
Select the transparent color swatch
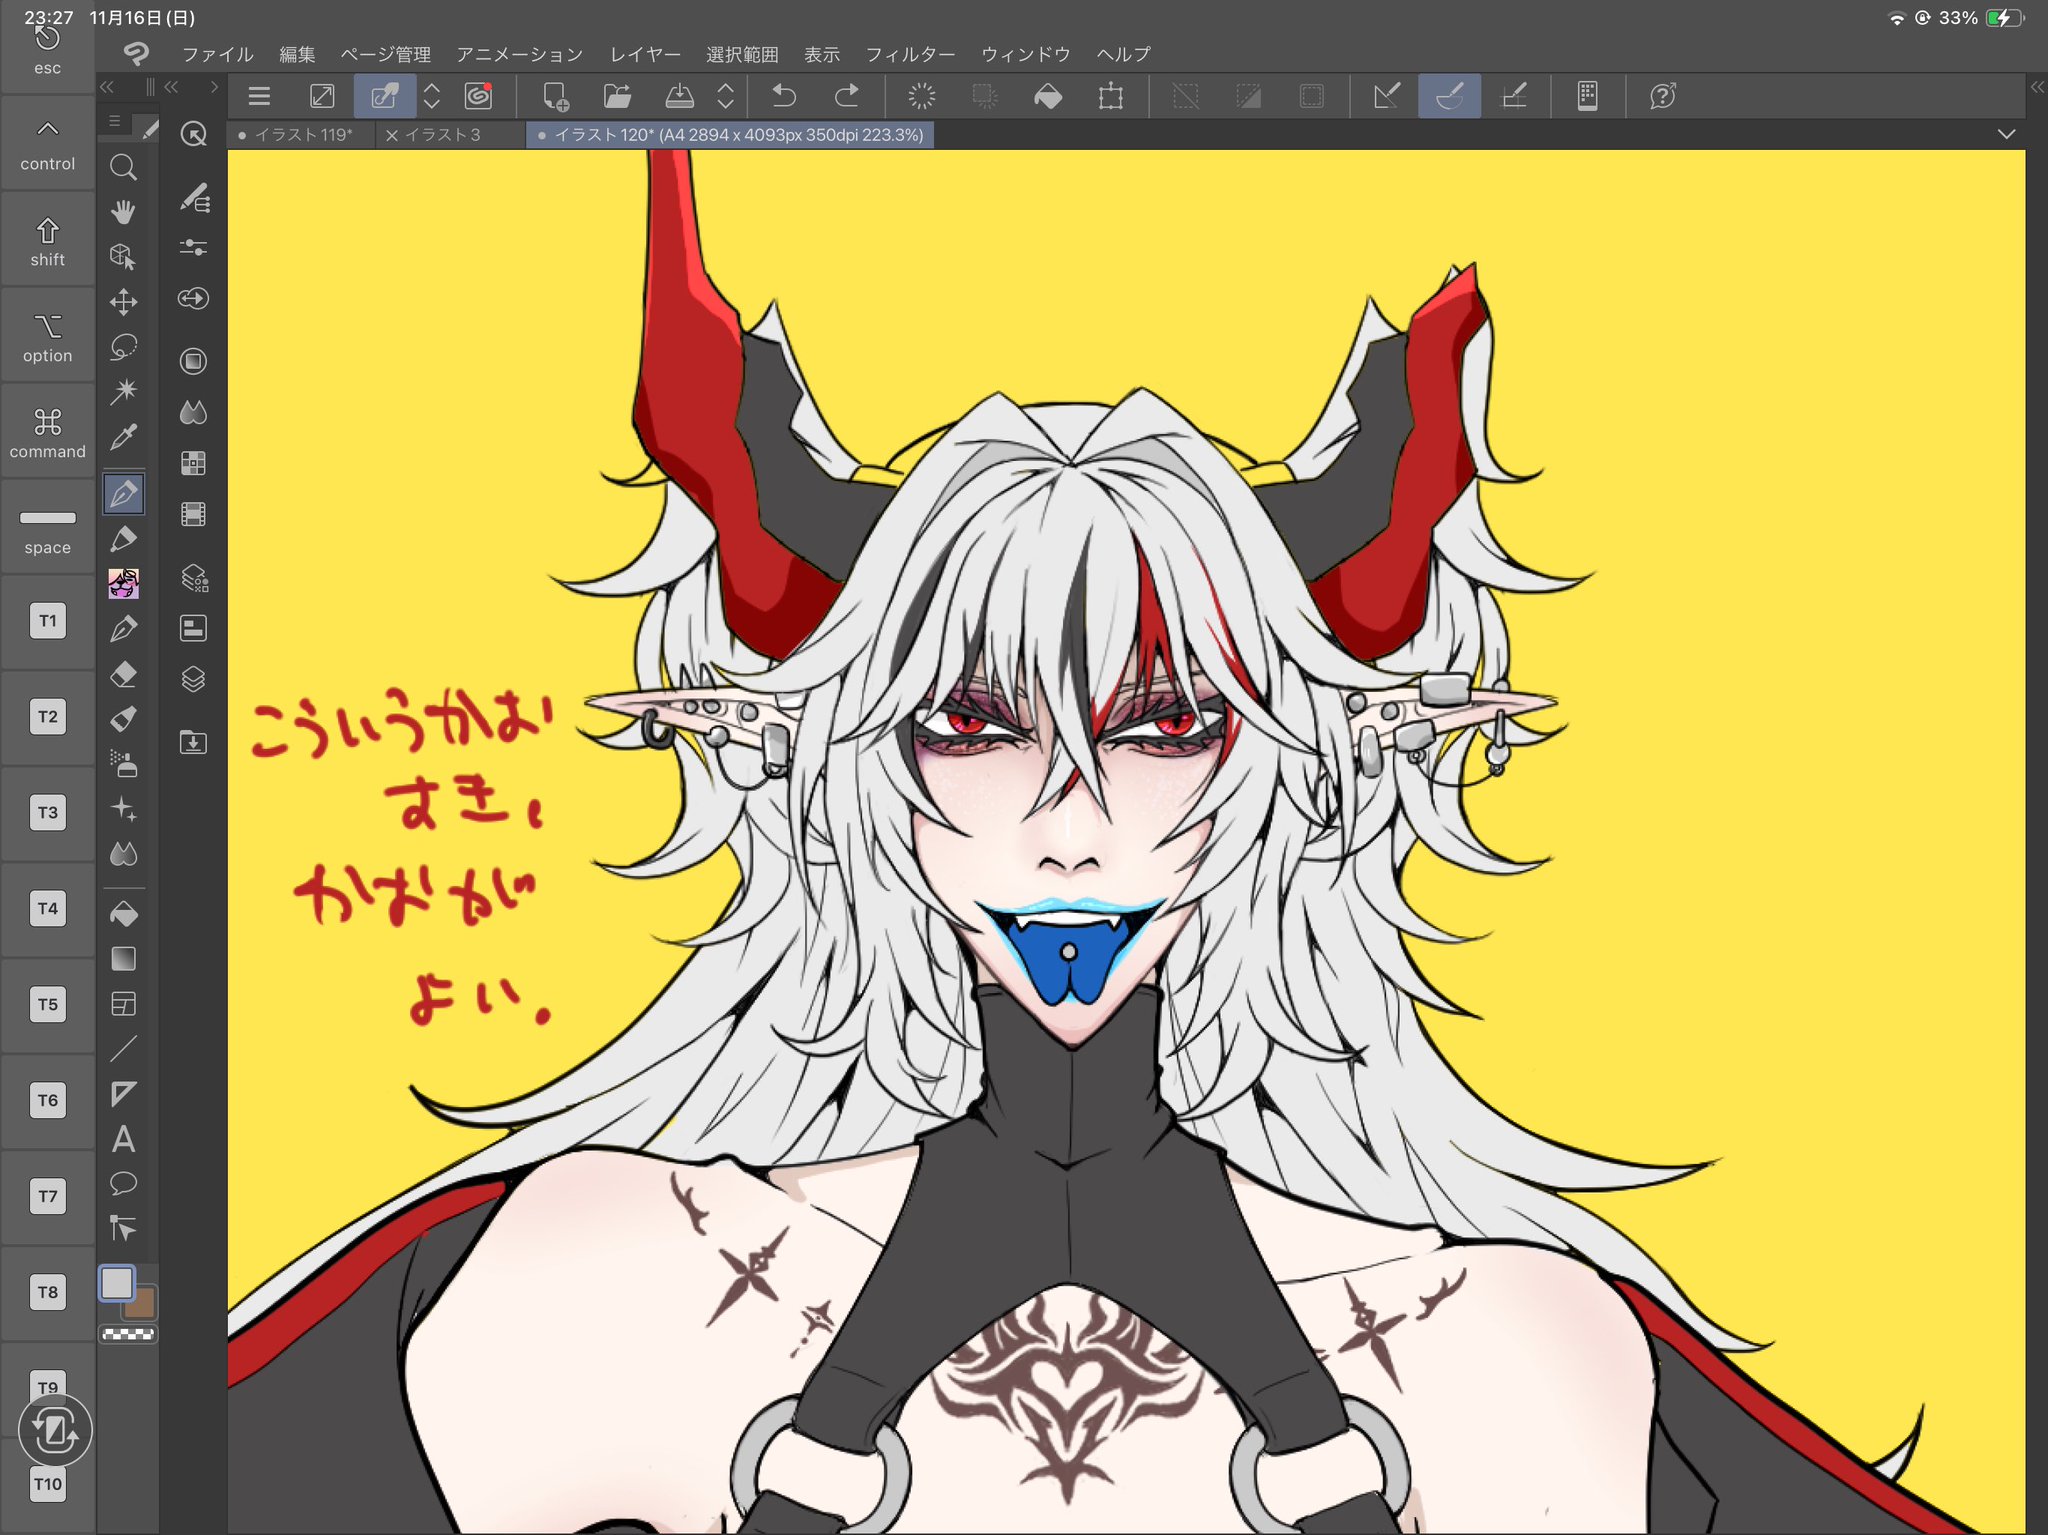point(128,1334)
